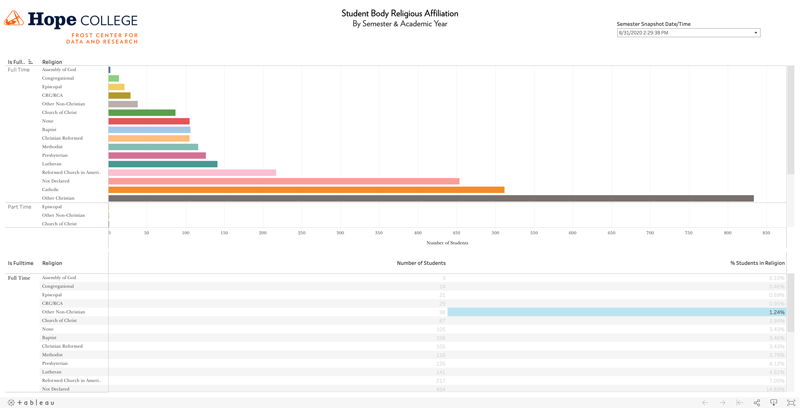Select the orange Catholic bar

[x=306, y=189]
